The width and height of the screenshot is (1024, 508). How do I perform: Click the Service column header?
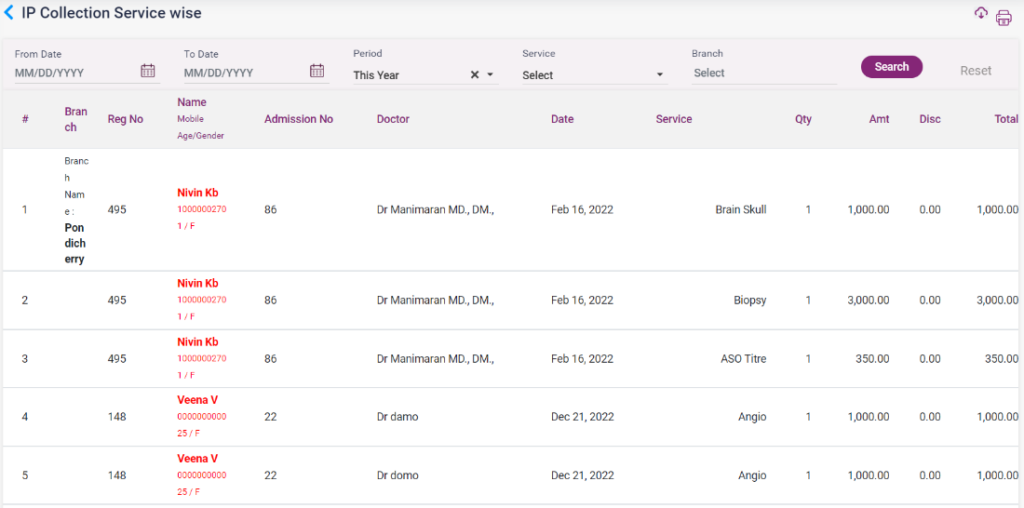coord(673,119)
